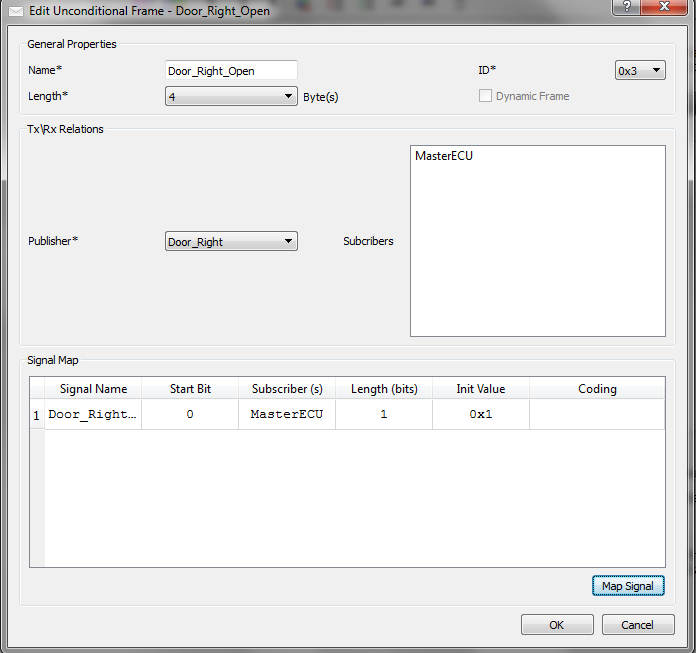Select row 1 header in Signal Map
Viewport: 696px width, 653px height.
point(37,415)
